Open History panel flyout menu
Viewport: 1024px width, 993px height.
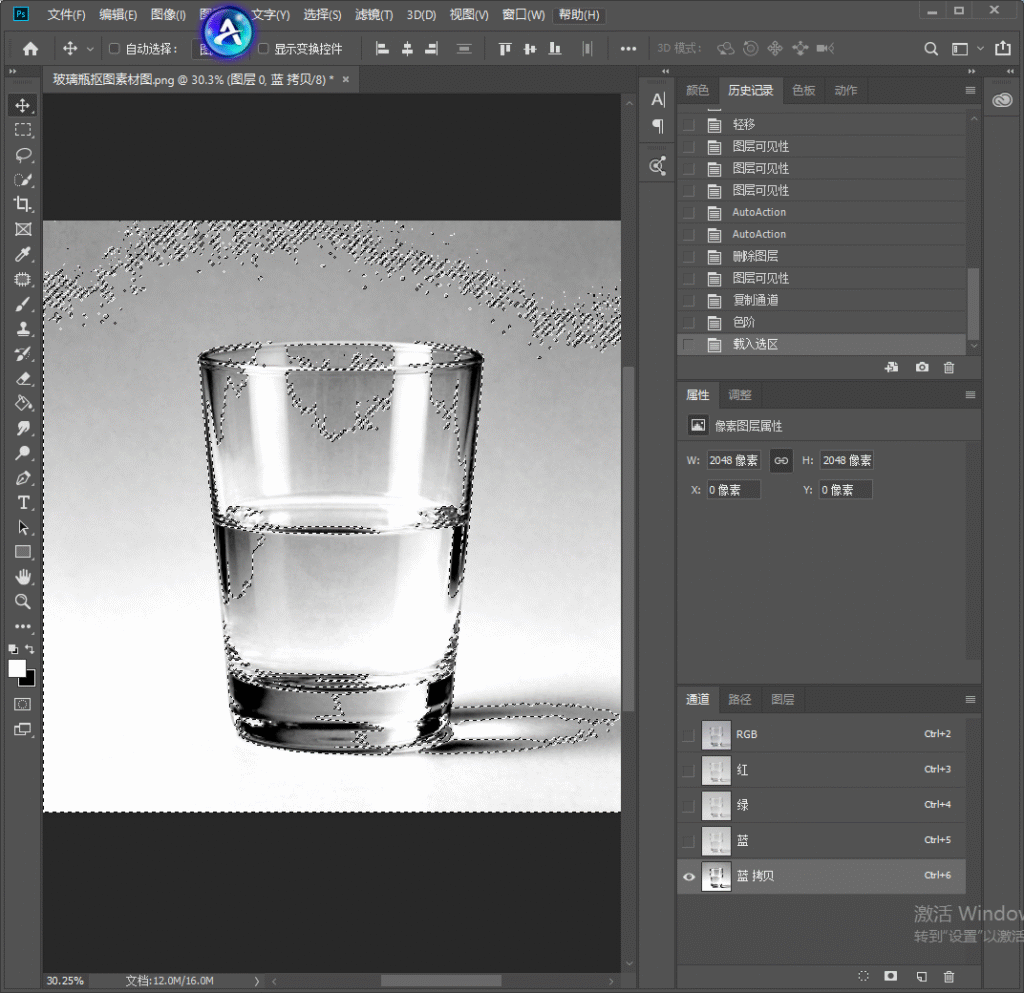point(970,90)
